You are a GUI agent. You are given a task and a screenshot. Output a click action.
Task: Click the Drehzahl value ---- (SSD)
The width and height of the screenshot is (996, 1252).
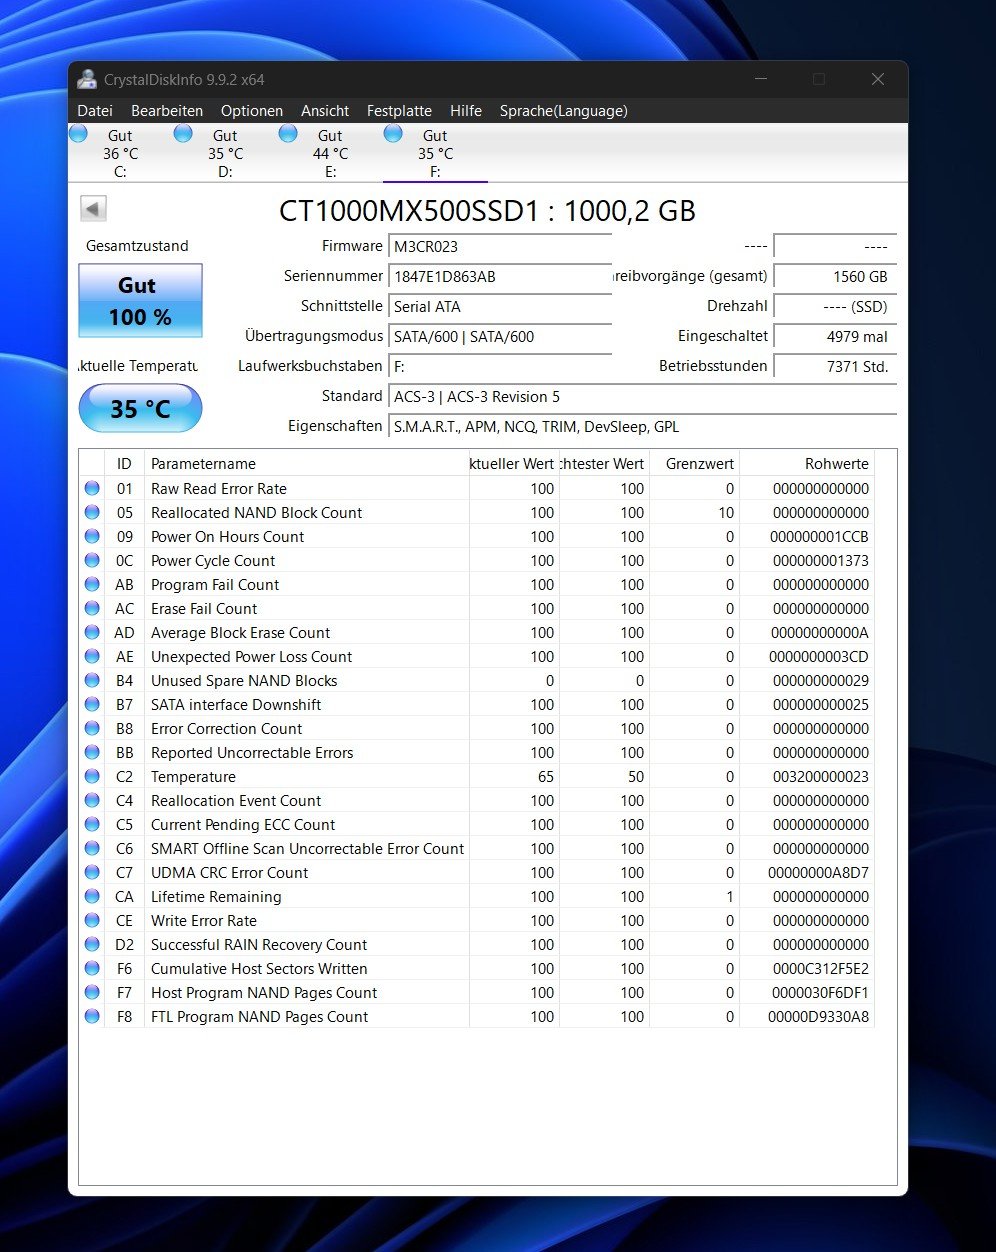(x=835, y=306)
